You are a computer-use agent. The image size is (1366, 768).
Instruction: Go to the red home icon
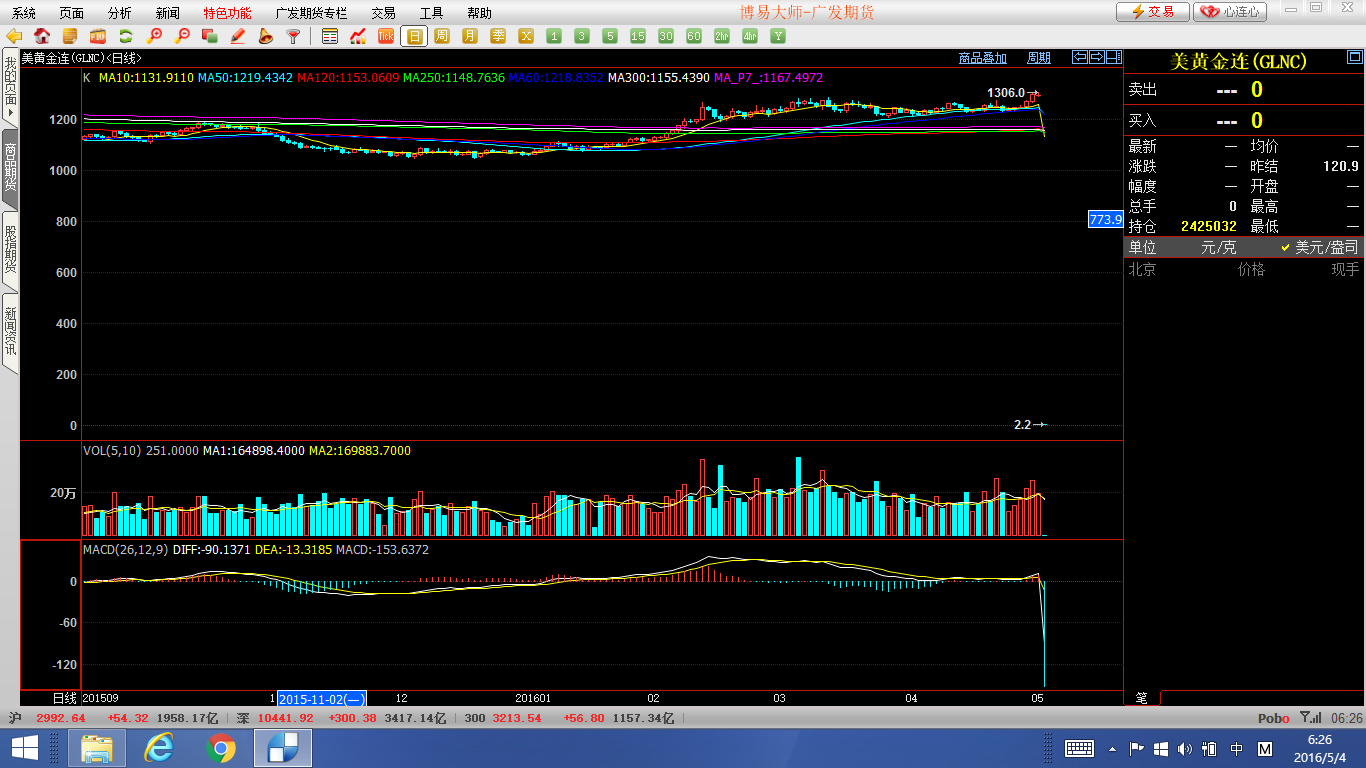point(42,36)
